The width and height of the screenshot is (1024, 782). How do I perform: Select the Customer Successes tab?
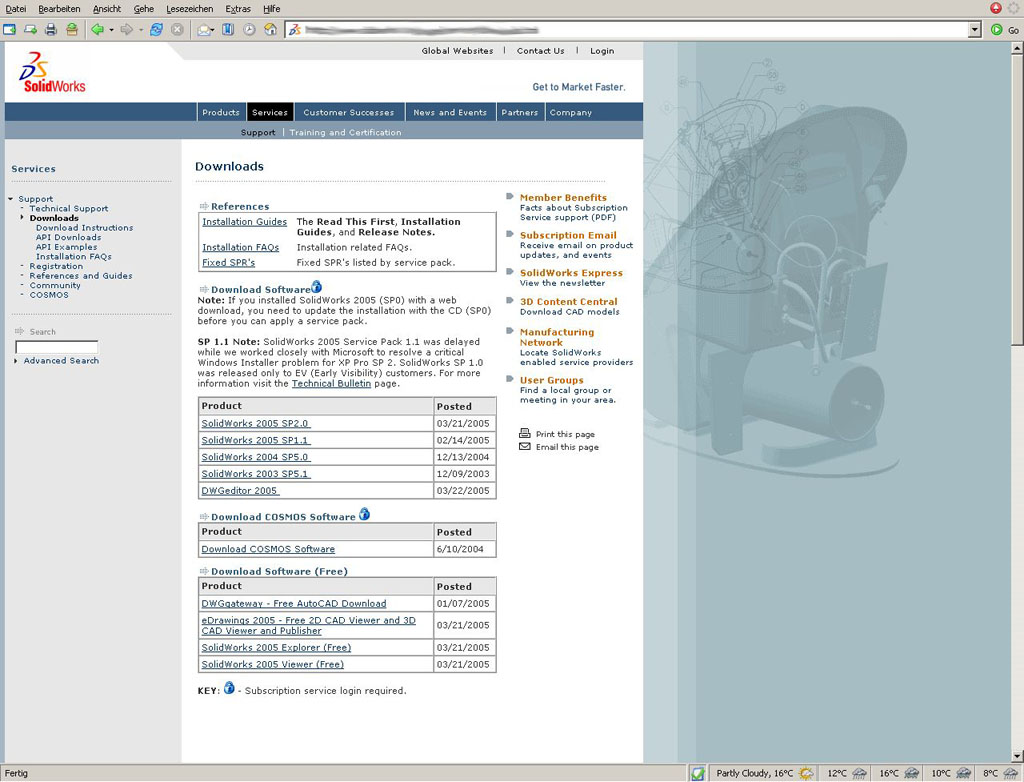pos(349,112)
